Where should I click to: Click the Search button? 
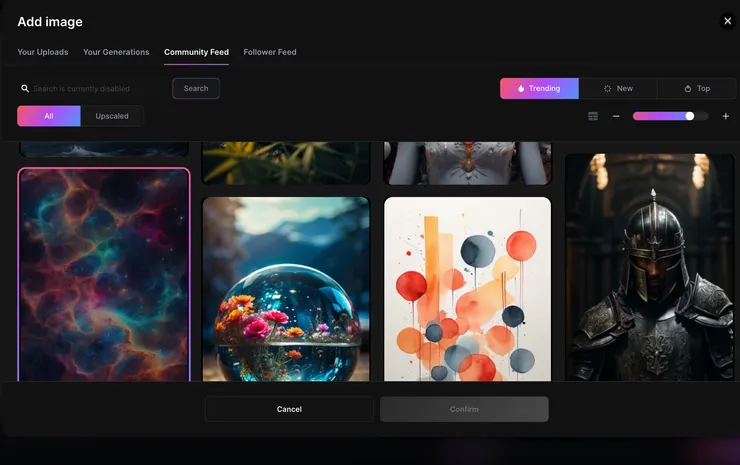pos(196,88)
